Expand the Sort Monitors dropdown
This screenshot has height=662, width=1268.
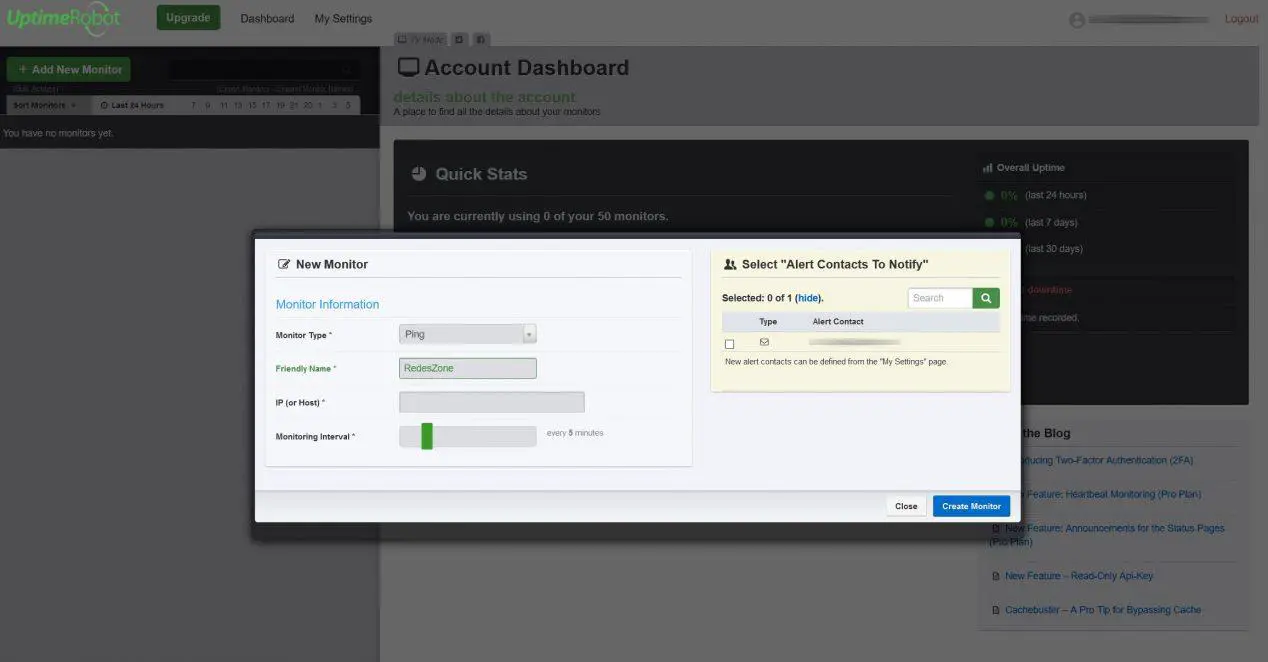[45, 105]
